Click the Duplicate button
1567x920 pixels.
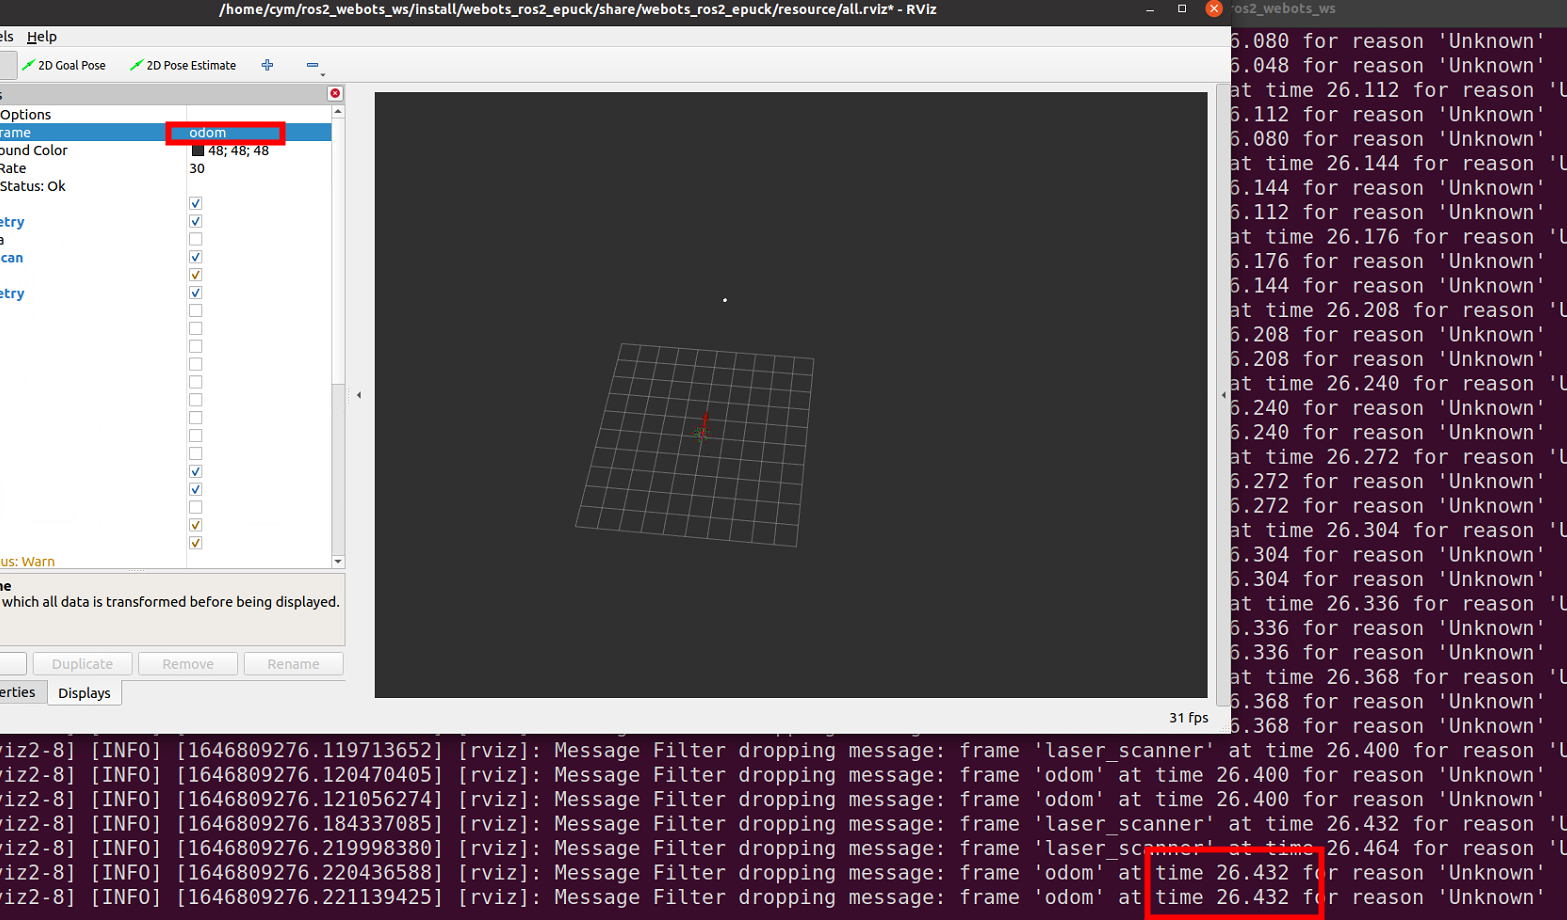click(81, 663)
